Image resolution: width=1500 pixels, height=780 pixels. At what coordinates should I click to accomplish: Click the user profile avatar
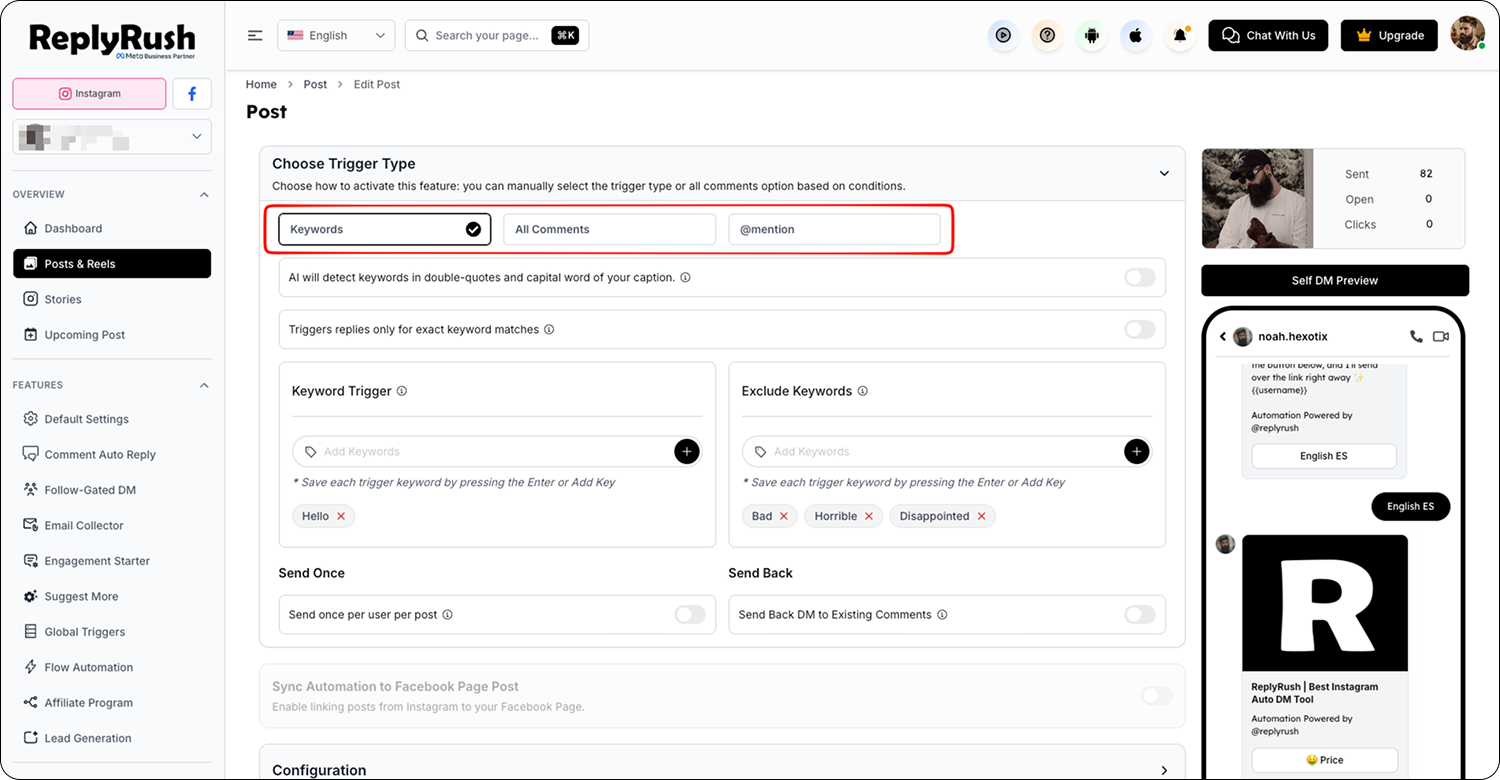point(1467,35)
